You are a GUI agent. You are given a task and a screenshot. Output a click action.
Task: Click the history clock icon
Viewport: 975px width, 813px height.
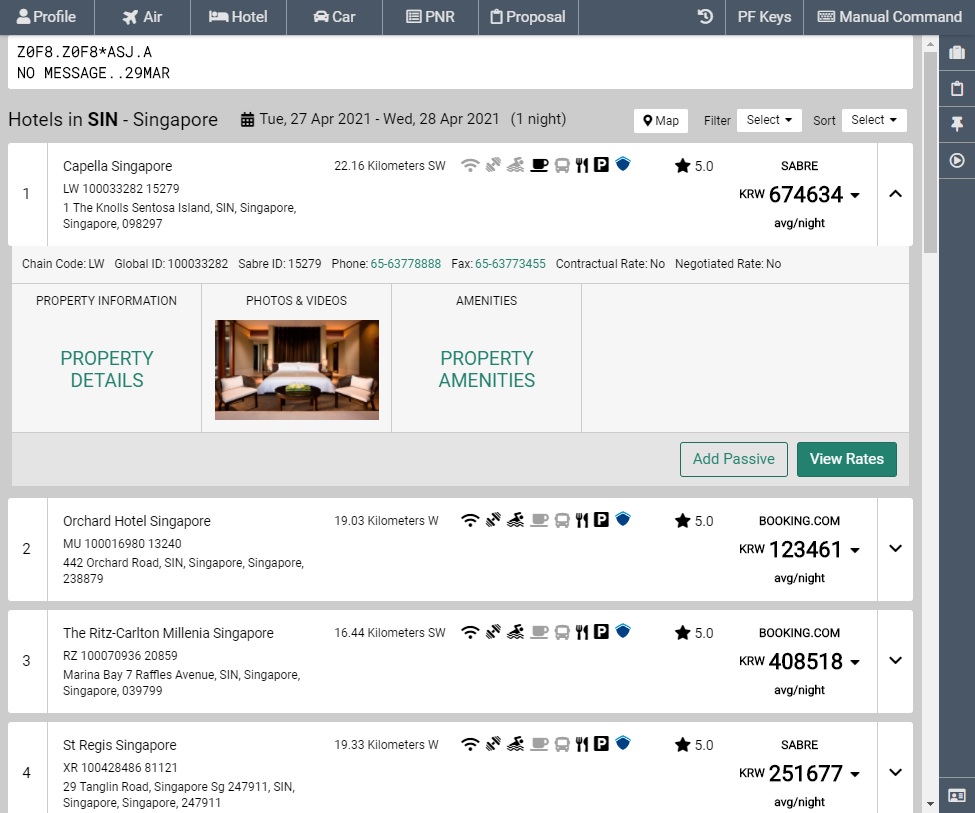pos(705,17)
